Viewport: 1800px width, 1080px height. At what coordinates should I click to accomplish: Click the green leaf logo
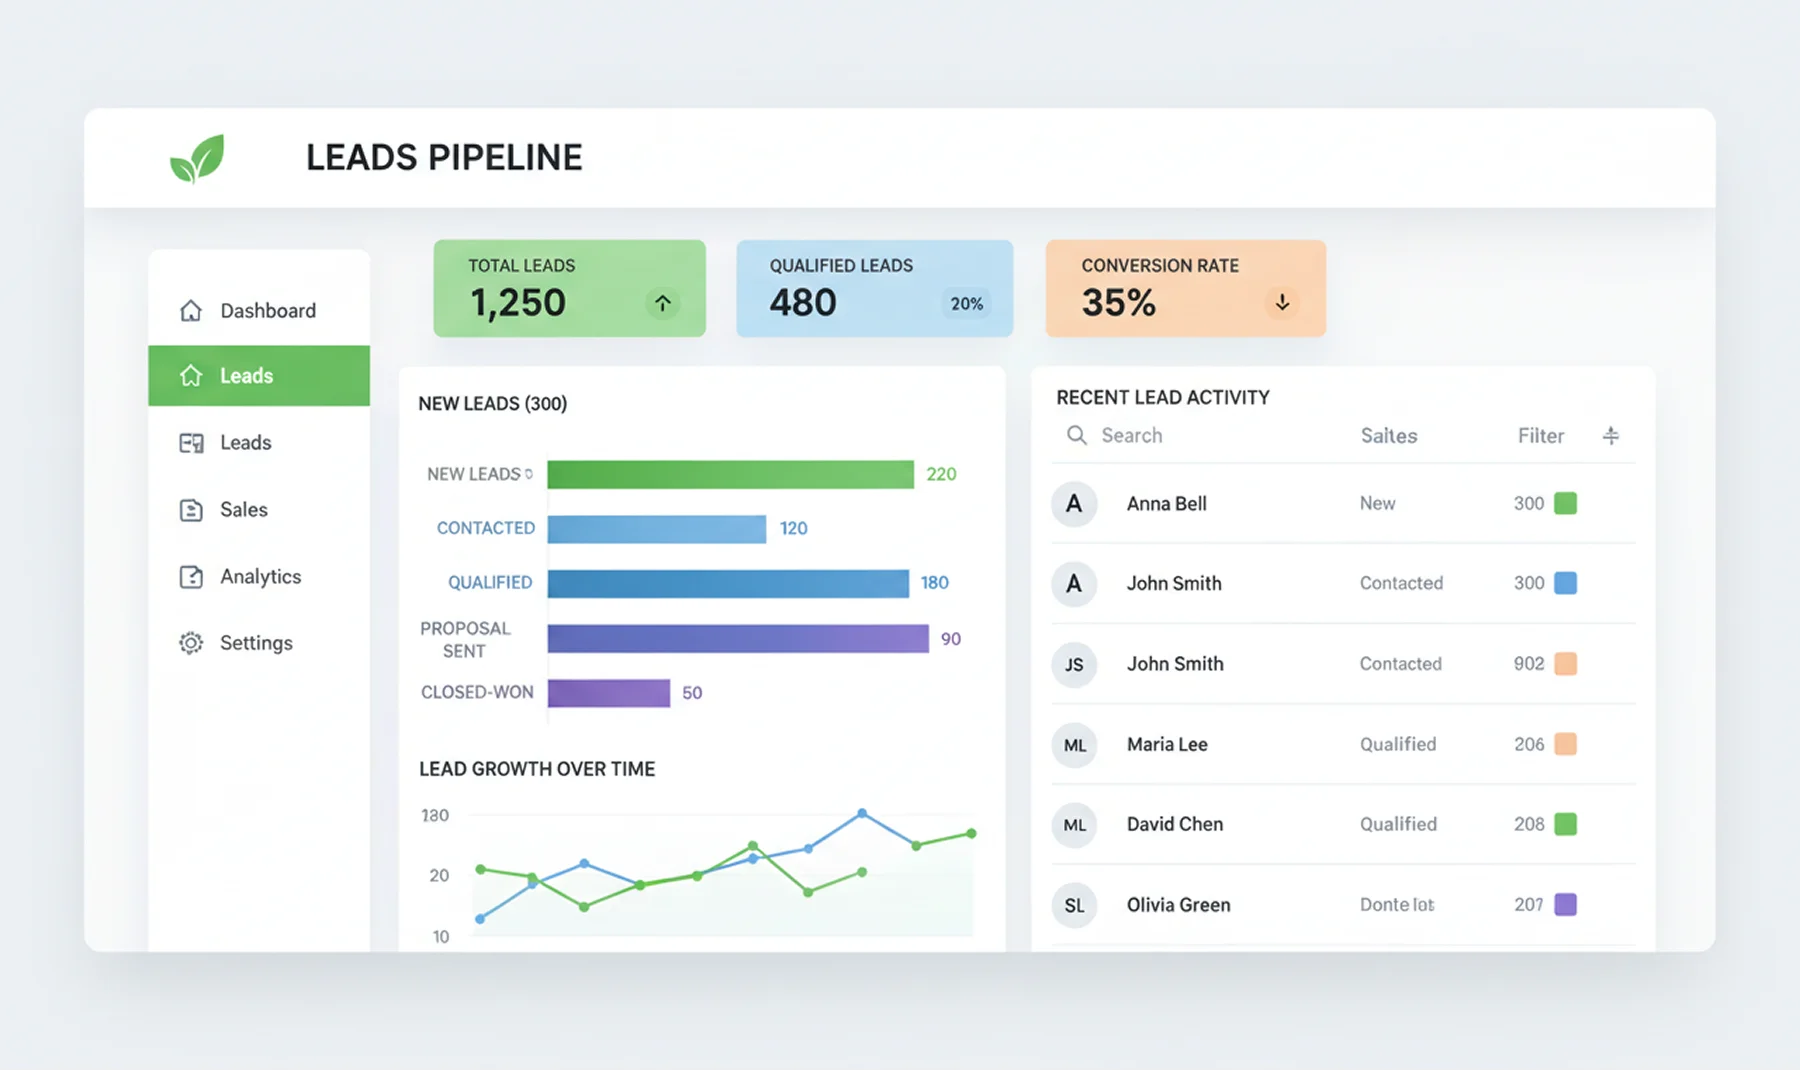point(197,158)
